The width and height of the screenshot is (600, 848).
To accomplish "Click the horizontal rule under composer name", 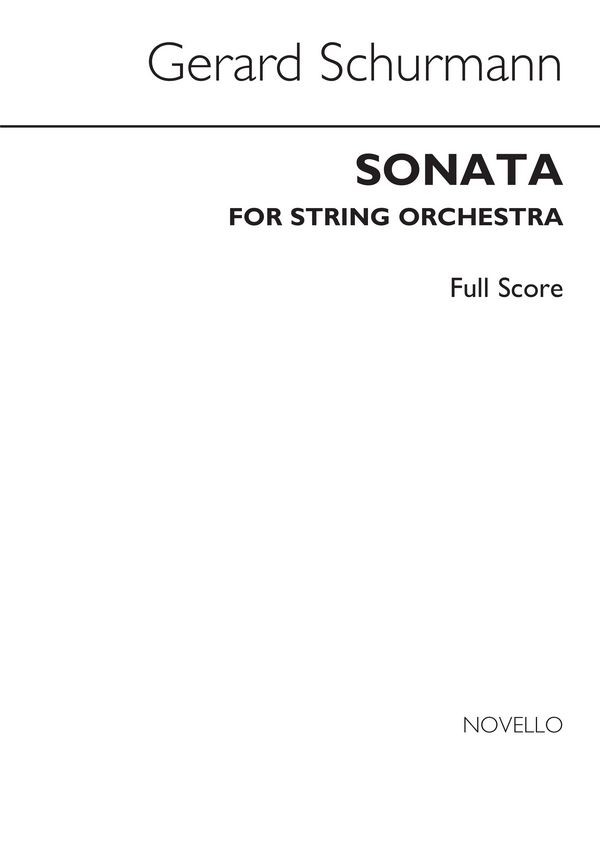I will (300, 126).
